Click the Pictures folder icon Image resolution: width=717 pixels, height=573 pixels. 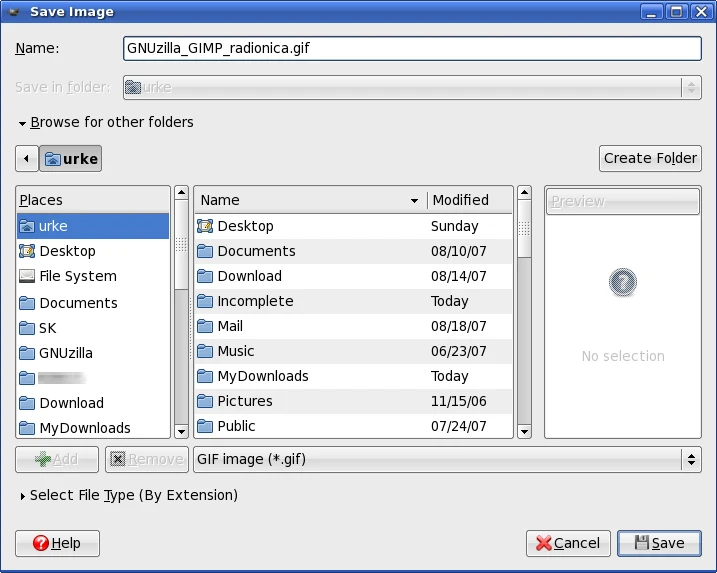205,401
